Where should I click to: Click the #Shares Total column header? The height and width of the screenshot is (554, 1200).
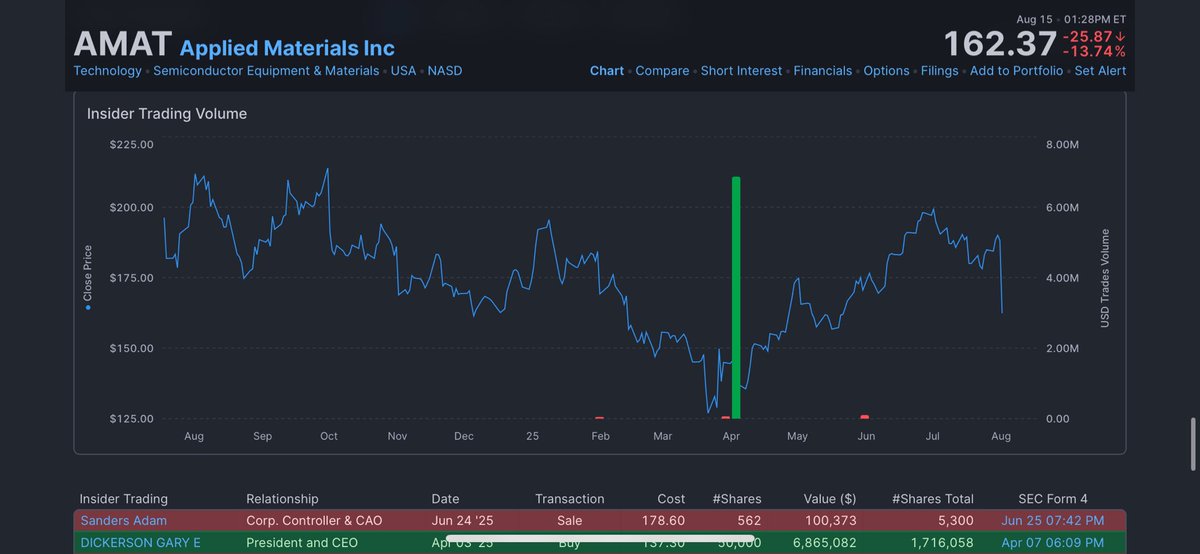pos(933,499)
